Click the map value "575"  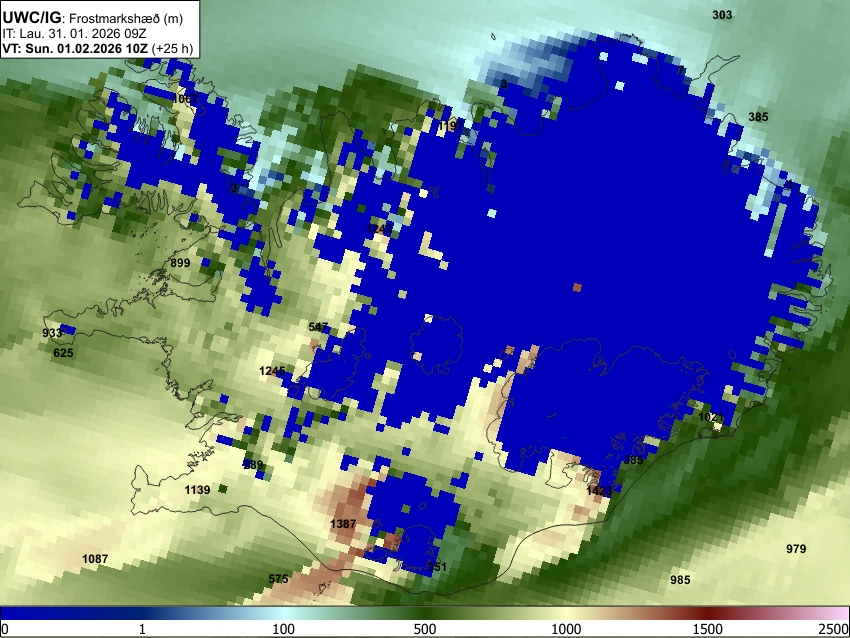click(279, 579)
